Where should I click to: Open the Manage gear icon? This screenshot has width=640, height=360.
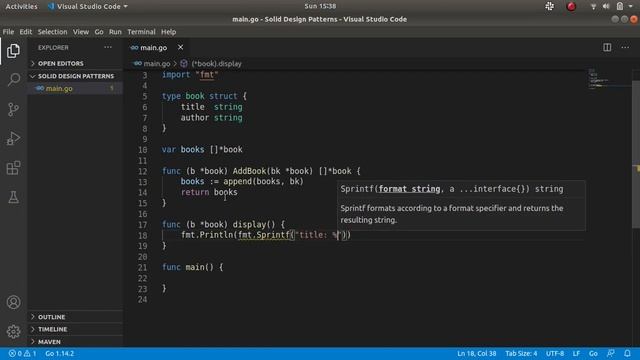(x=13, y=331)
